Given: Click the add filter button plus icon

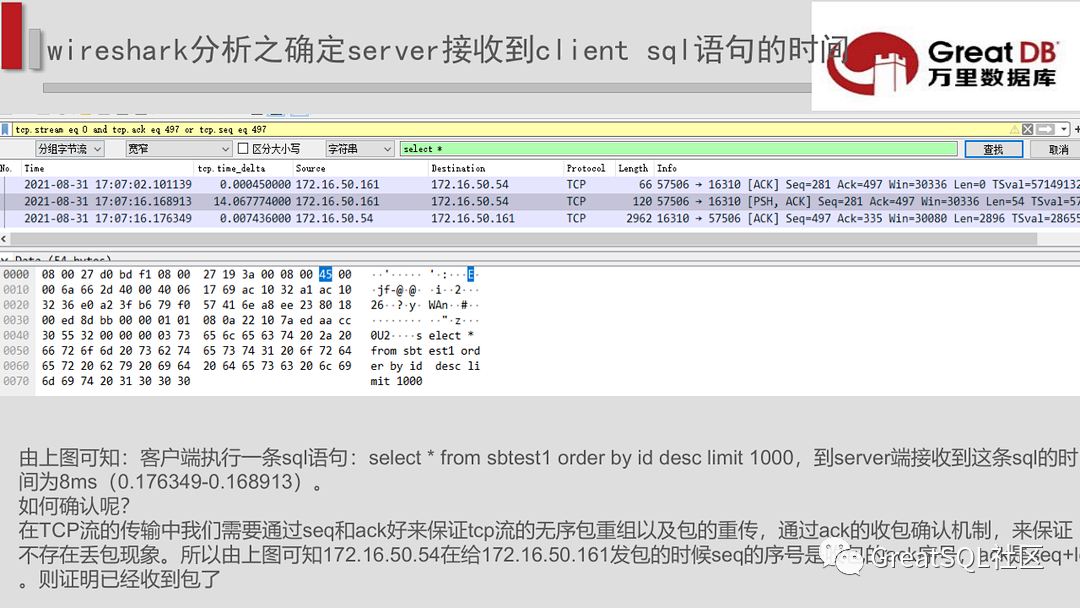Looking at the screenshot, I should (x=1077, y=129).
